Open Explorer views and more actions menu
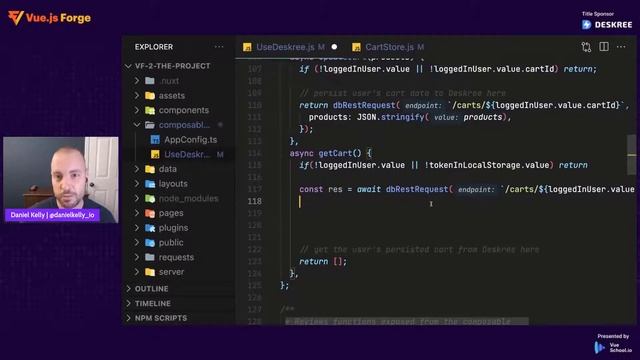Image resolution: width=640 pixels, height=360 pixels. (x=219, y=47)
